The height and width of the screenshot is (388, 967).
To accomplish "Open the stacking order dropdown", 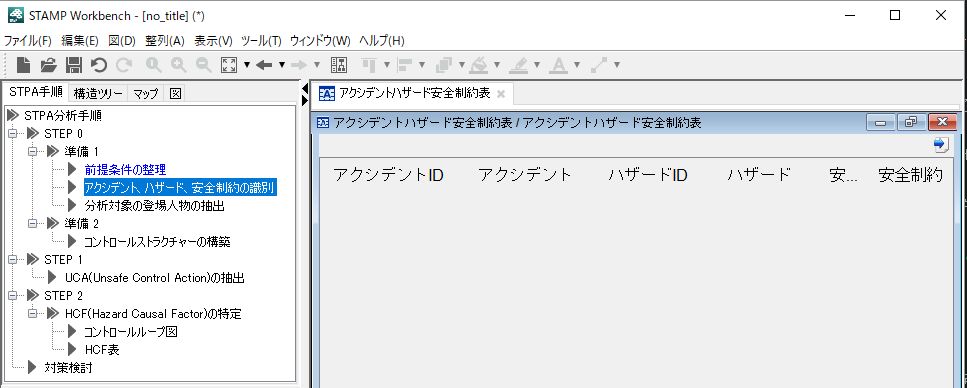I will (x=461, y=65).
